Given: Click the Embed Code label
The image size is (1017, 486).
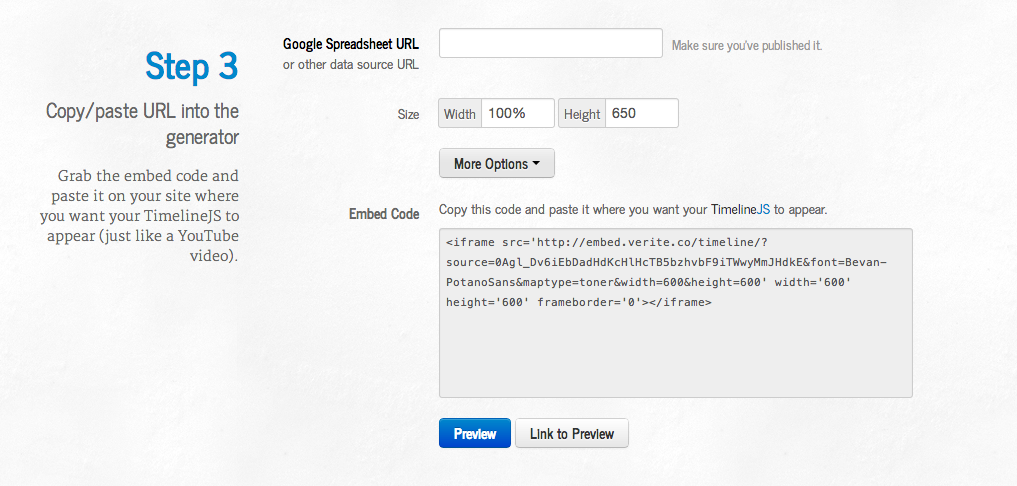Looking at the screenshot, I should (x=384, y=213).
